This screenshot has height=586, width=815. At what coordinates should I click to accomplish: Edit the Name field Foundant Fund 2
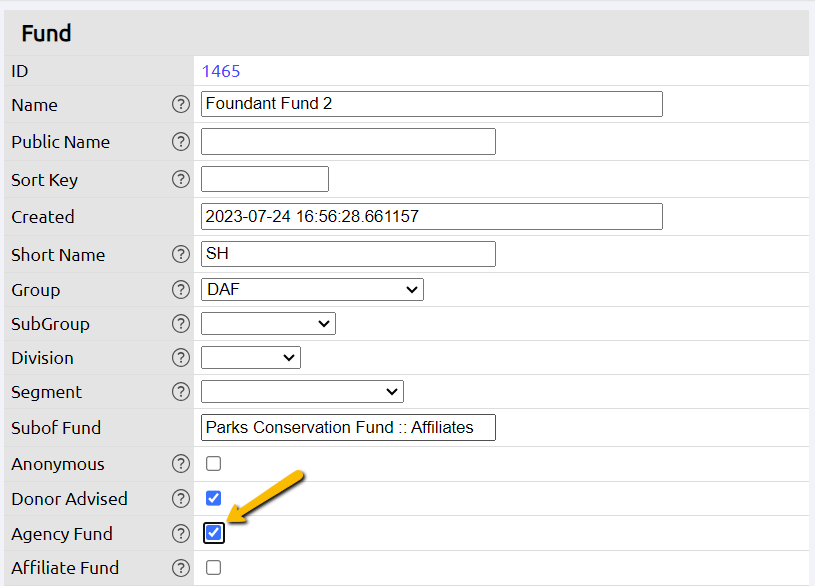[x=432, y=104]
